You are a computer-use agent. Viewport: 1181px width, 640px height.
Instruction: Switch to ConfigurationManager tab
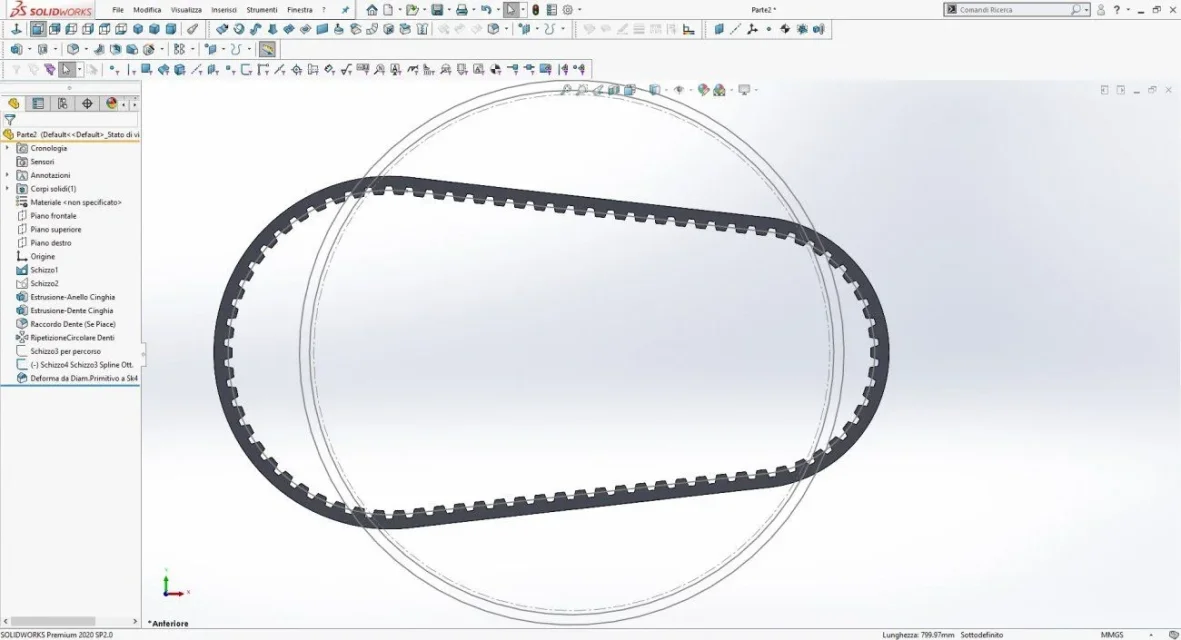coord(63,103)
